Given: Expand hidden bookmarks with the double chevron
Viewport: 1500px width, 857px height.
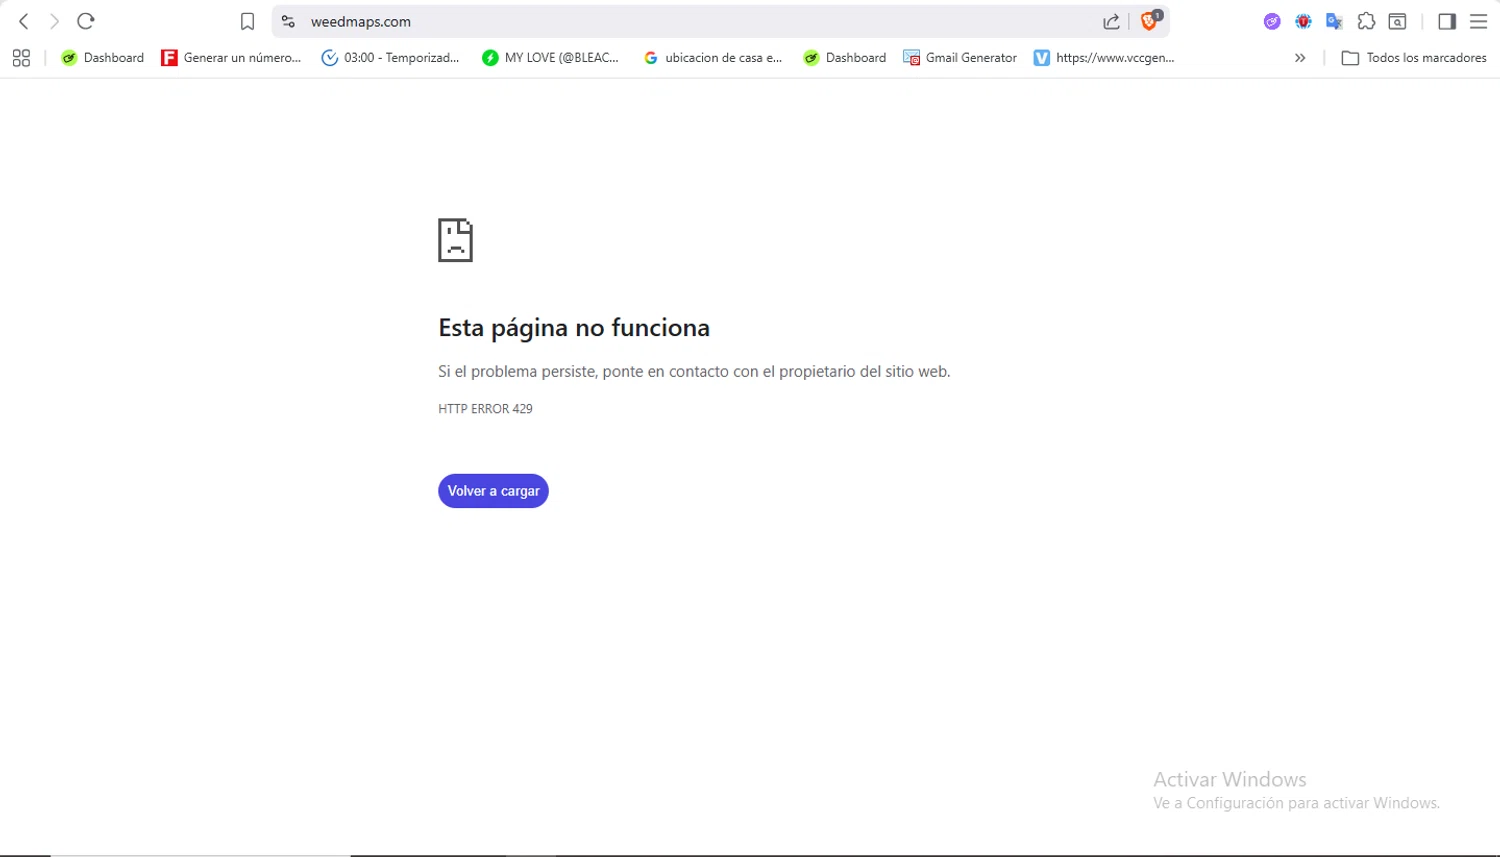Looking at the screenshot, I should pyautogui.click(x=1300, y=58).
